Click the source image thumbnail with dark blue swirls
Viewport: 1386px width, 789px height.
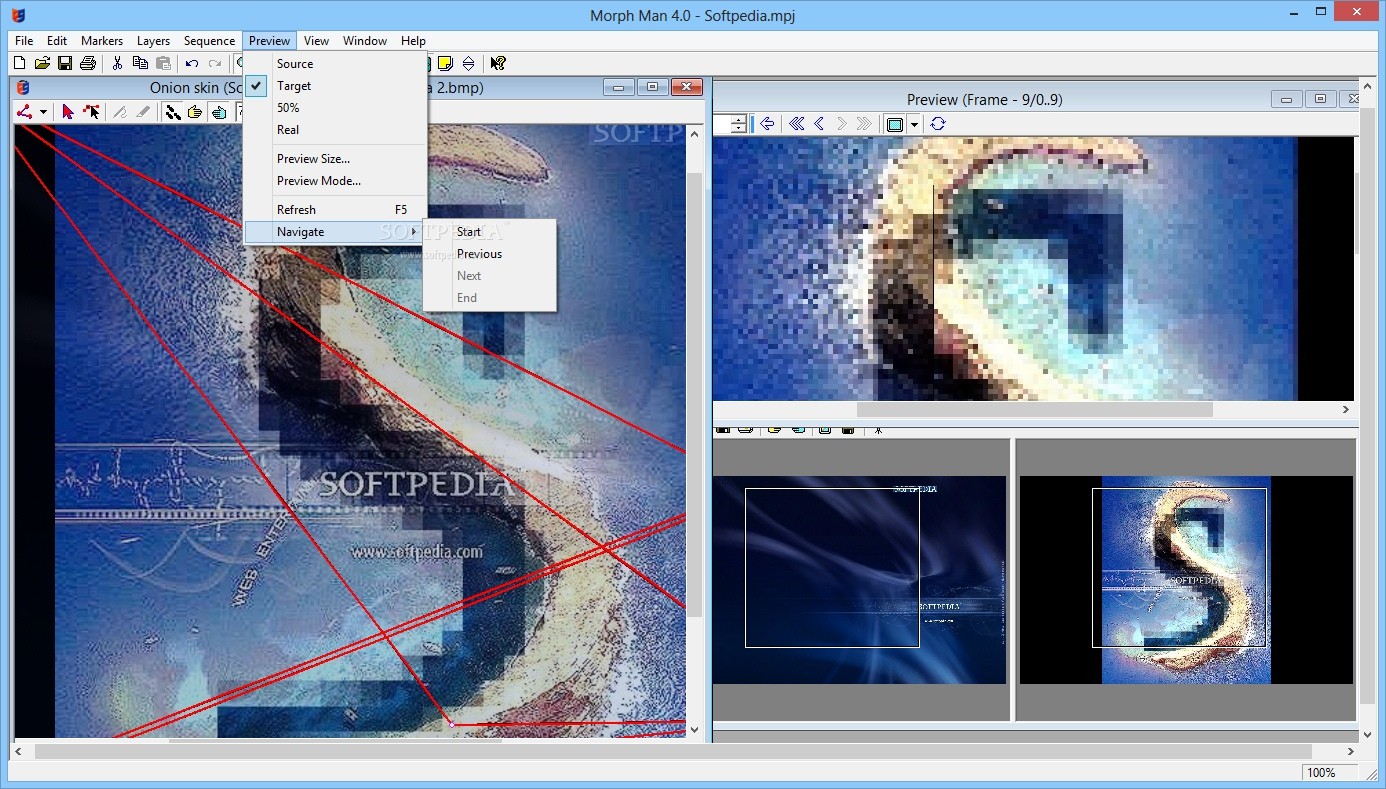[860, 580]
